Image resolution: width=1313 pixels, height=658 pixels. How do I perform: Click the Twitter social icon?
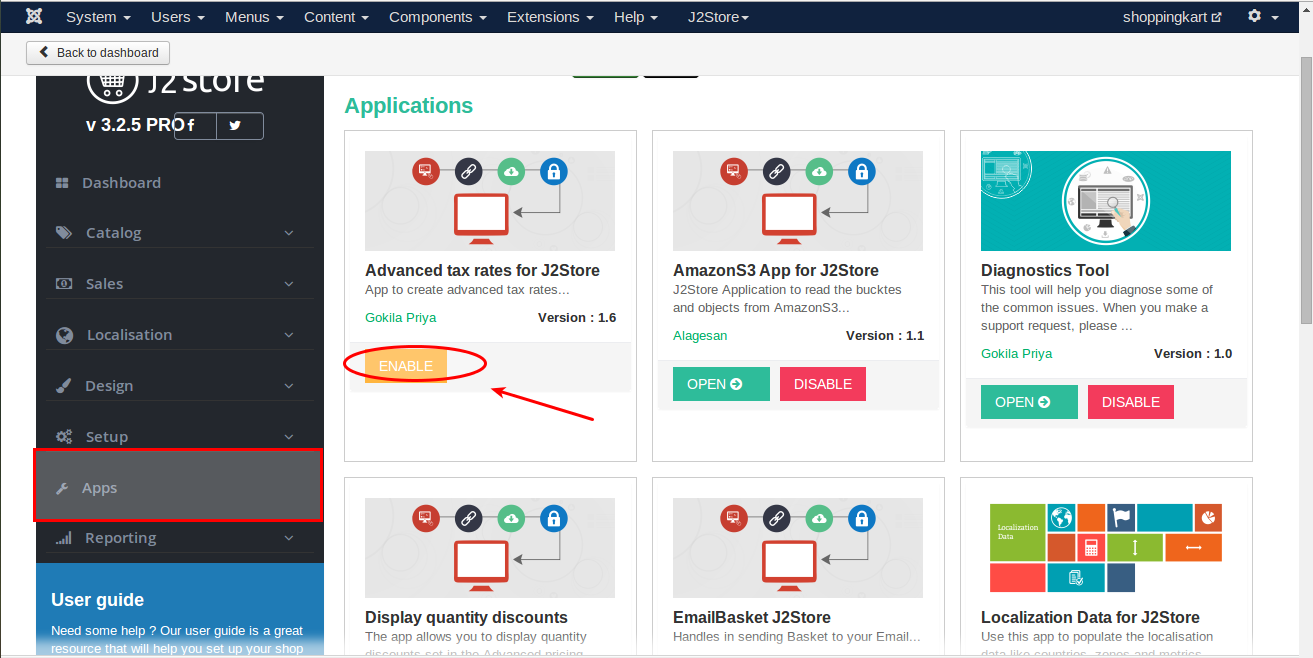pos(235,125)
